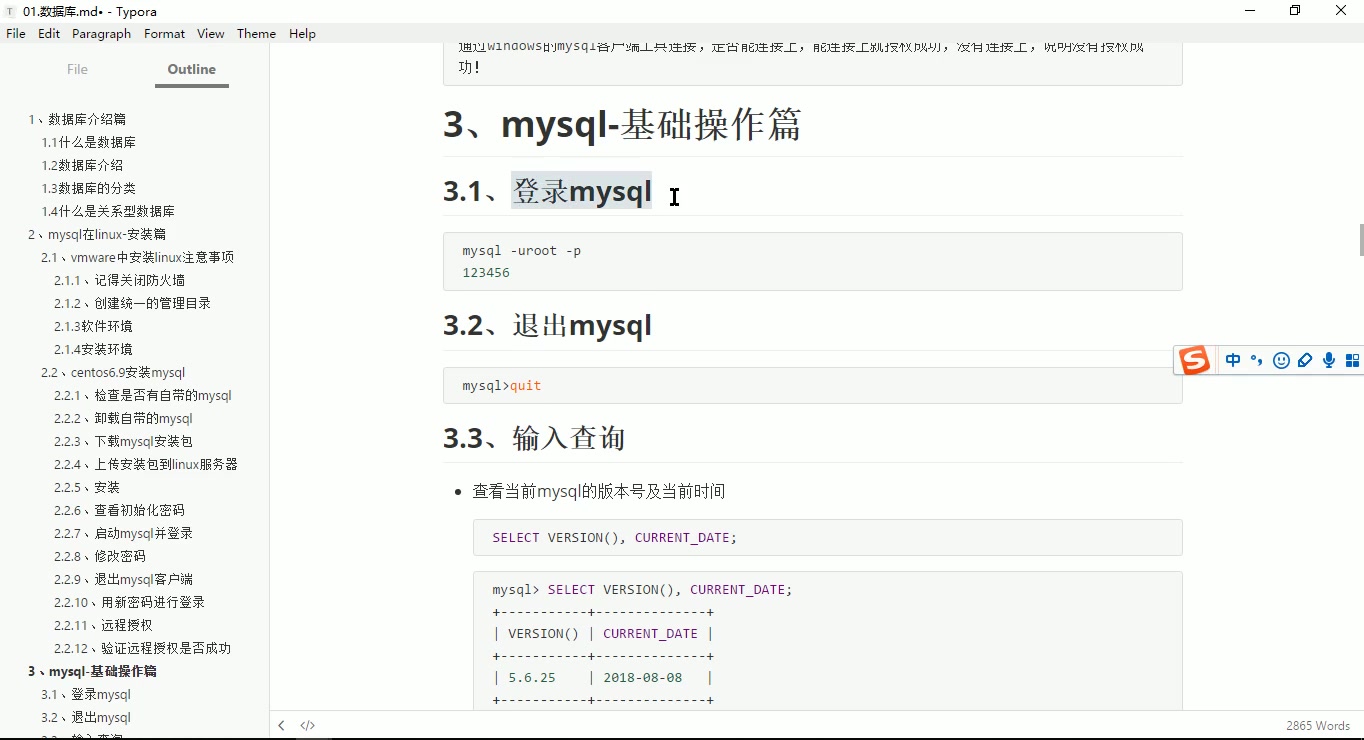Click the password line 123456 in code block

coord(486,272)
